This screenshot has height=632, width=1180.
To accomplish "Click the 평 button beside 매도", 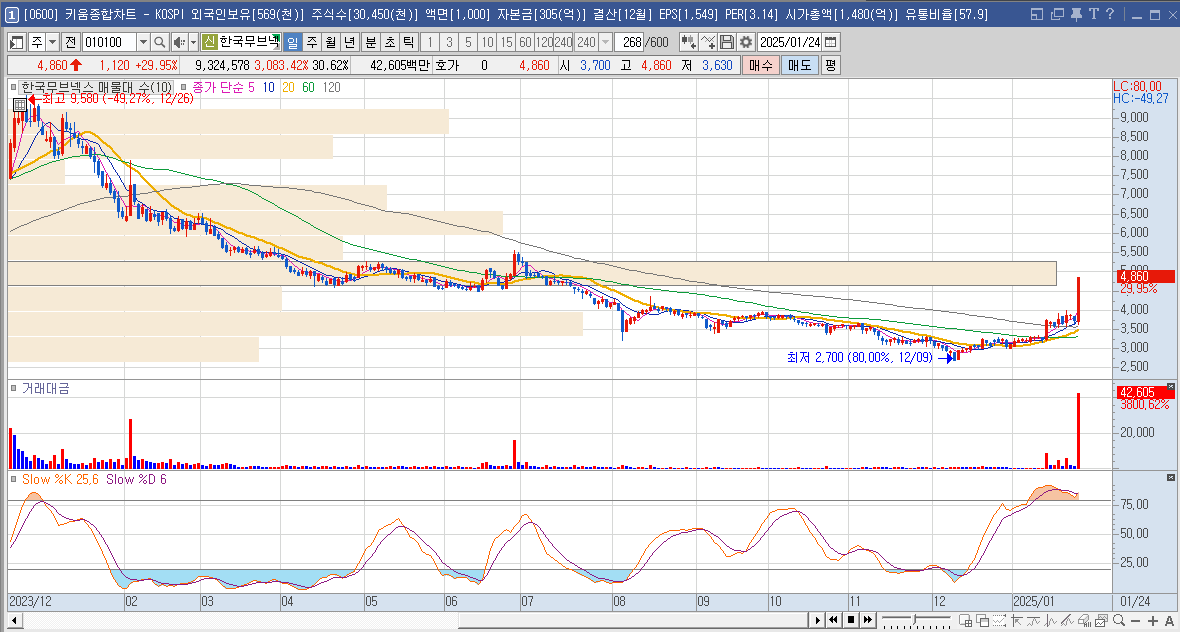I will pyautogui.click(x=830, y=65).
